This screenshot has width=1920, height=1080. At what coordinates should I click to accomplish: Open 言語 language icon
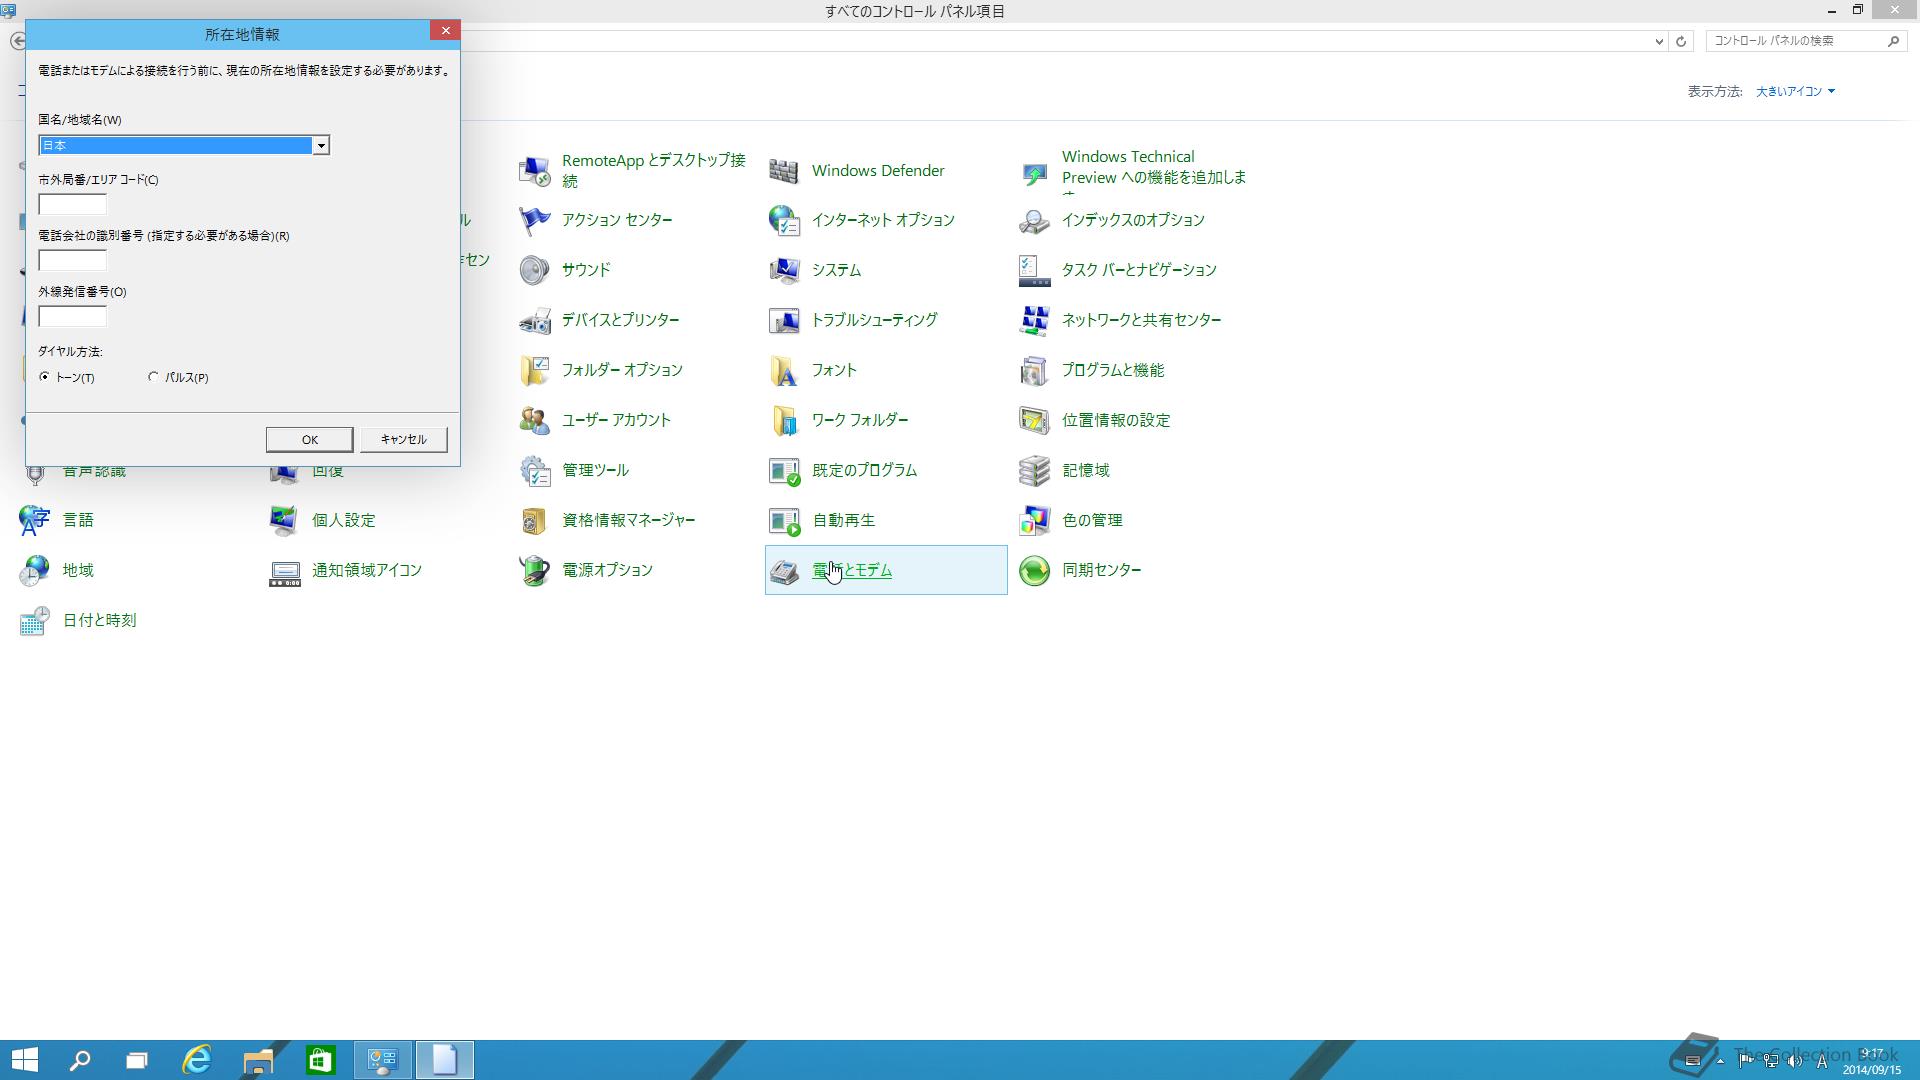click(x=34, y=521)
